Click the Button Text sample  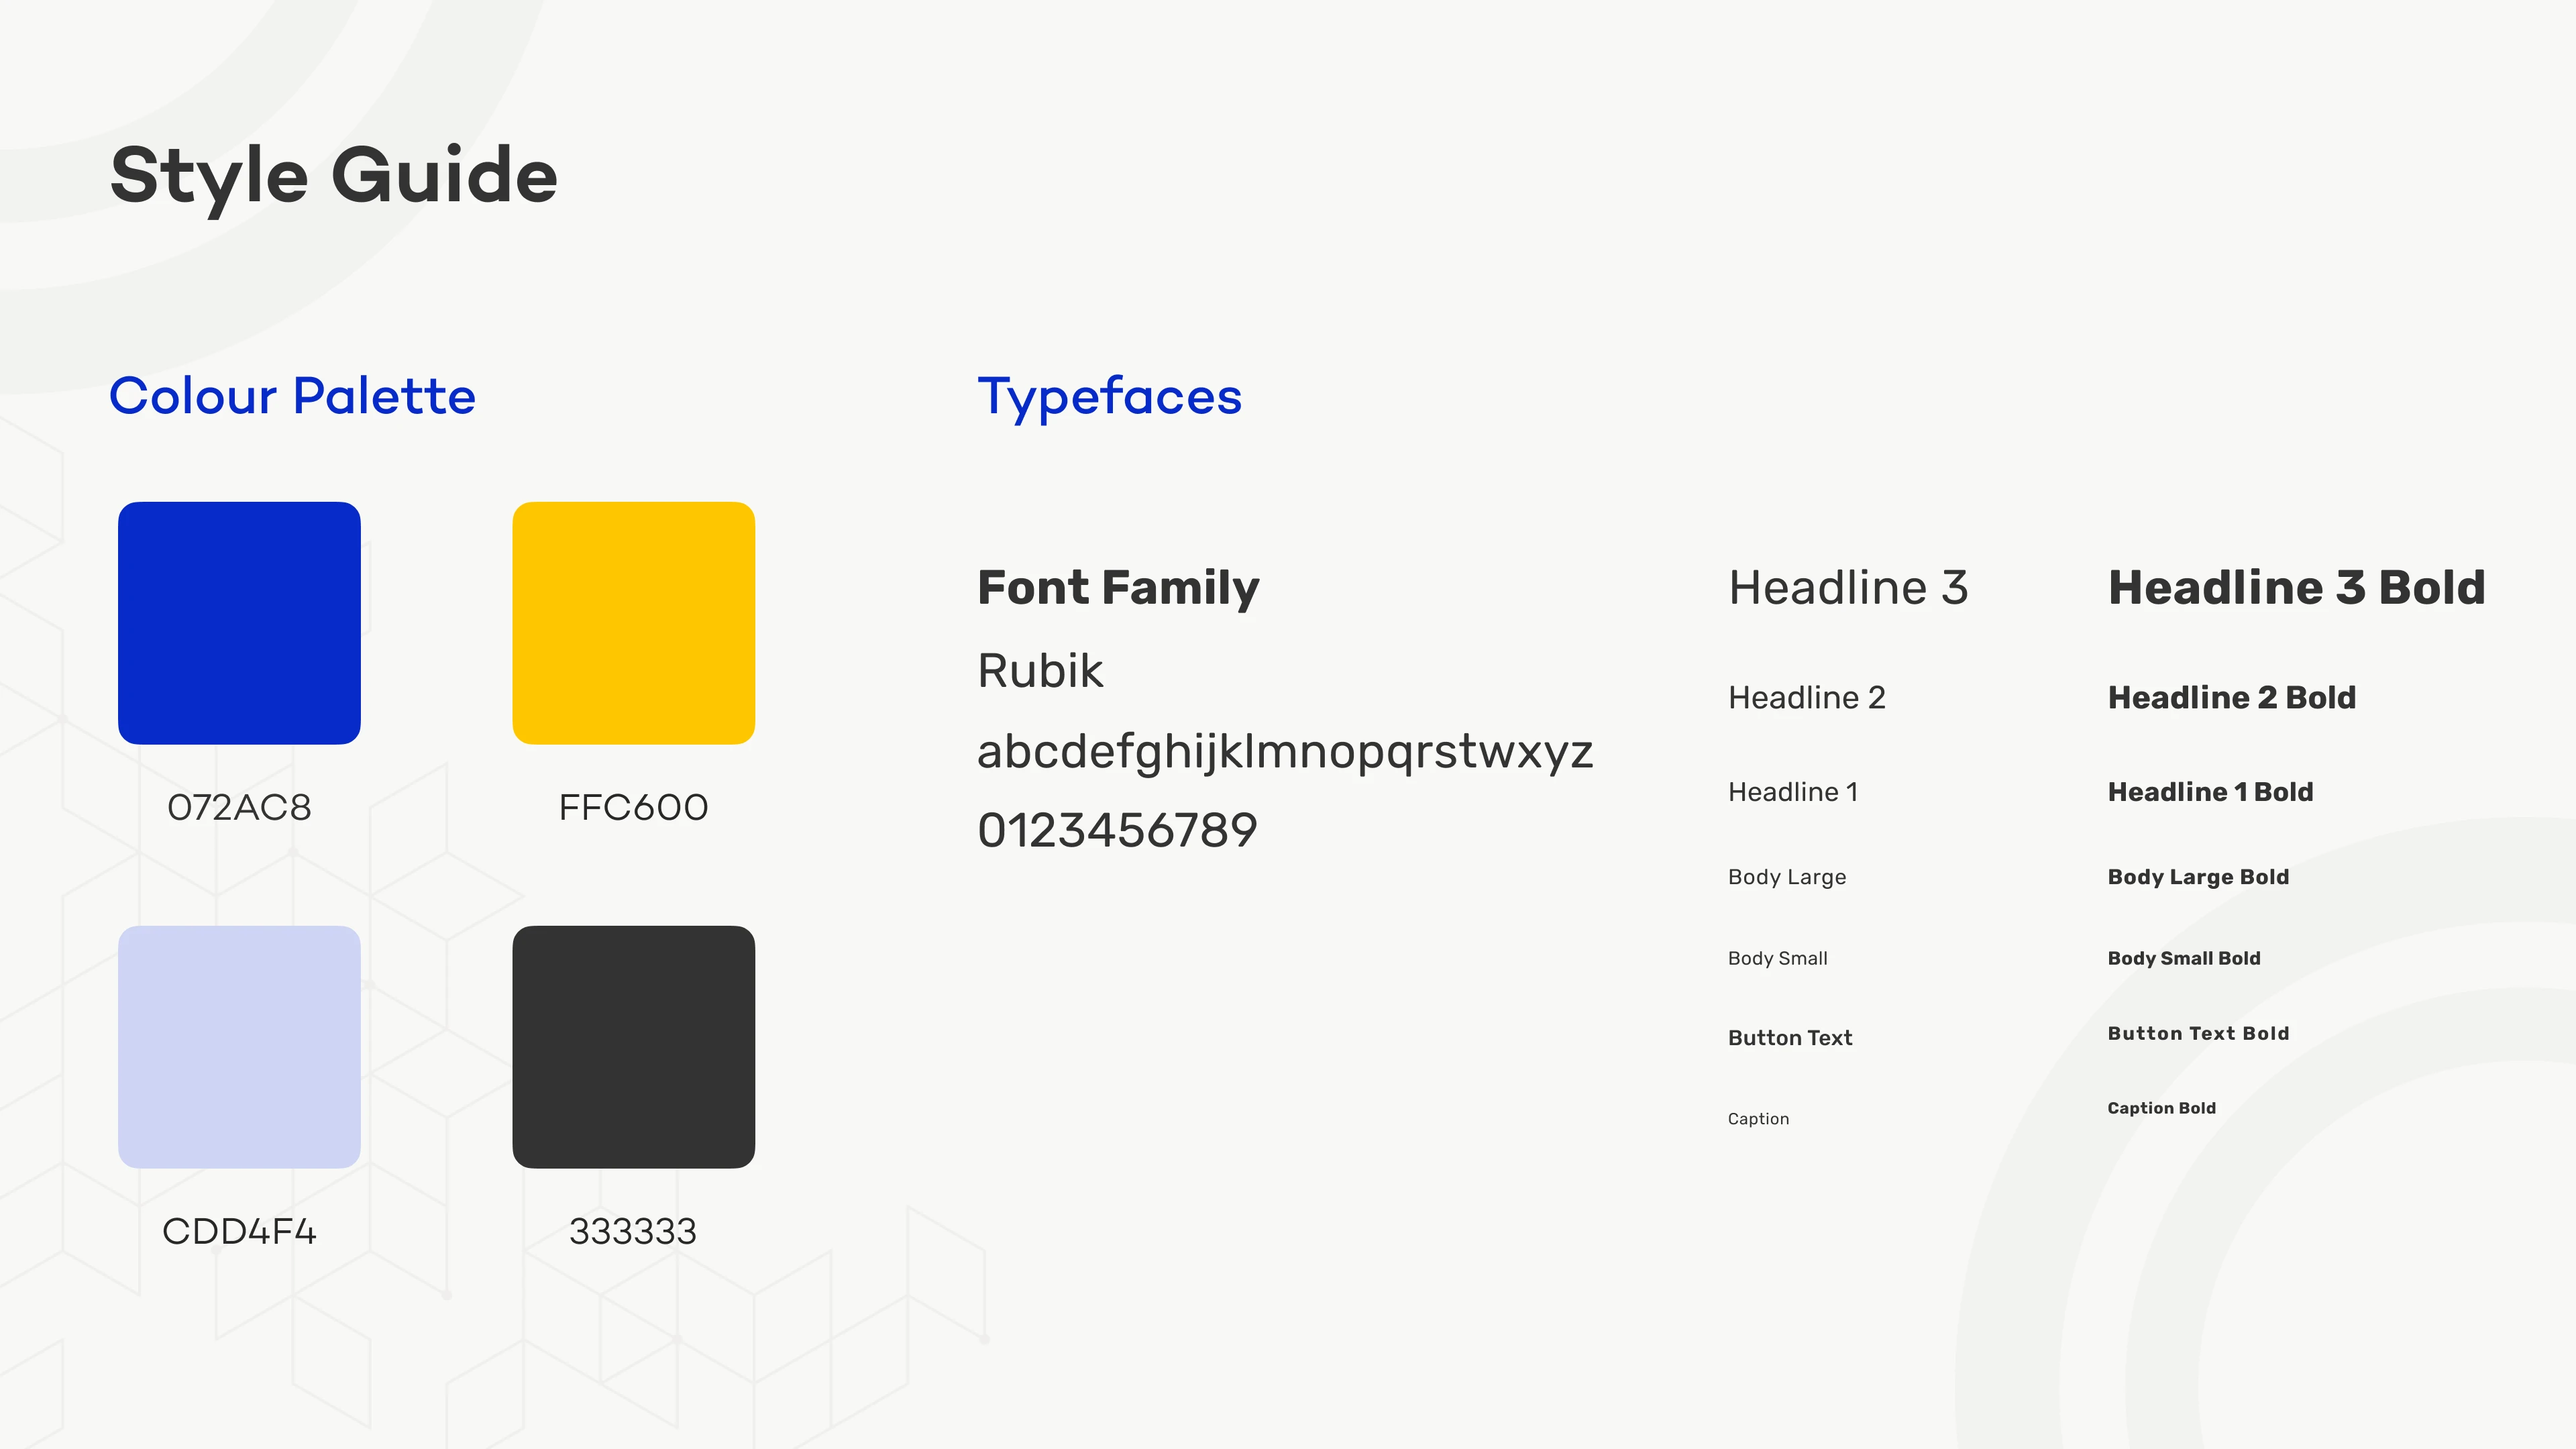pos(1789,1038)
